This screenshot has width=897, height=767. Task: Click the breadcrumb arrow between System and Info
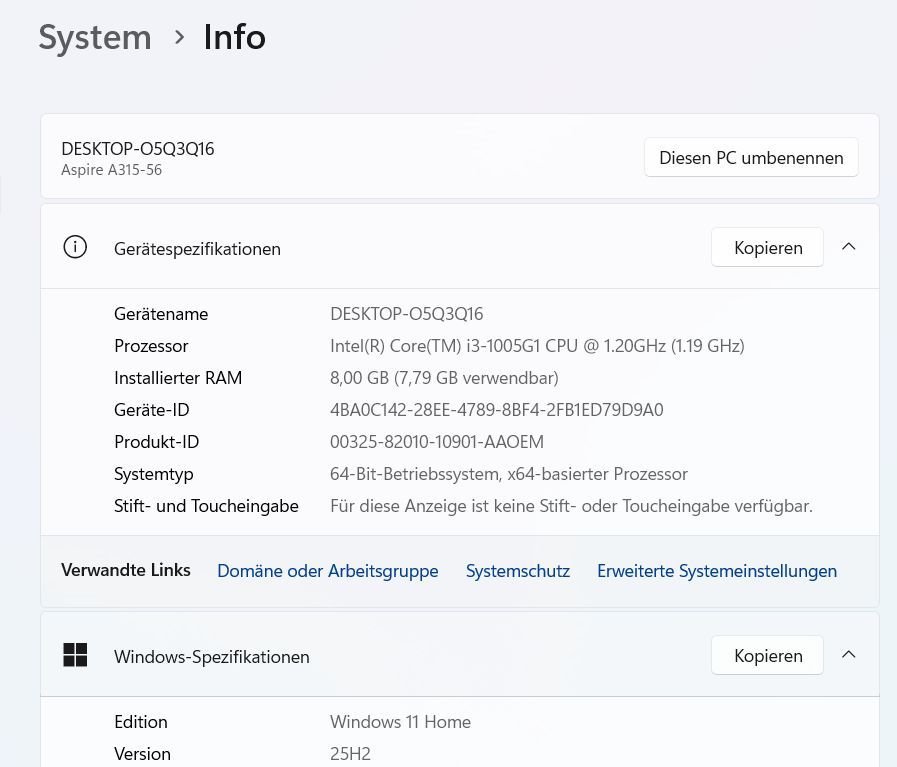180,38
